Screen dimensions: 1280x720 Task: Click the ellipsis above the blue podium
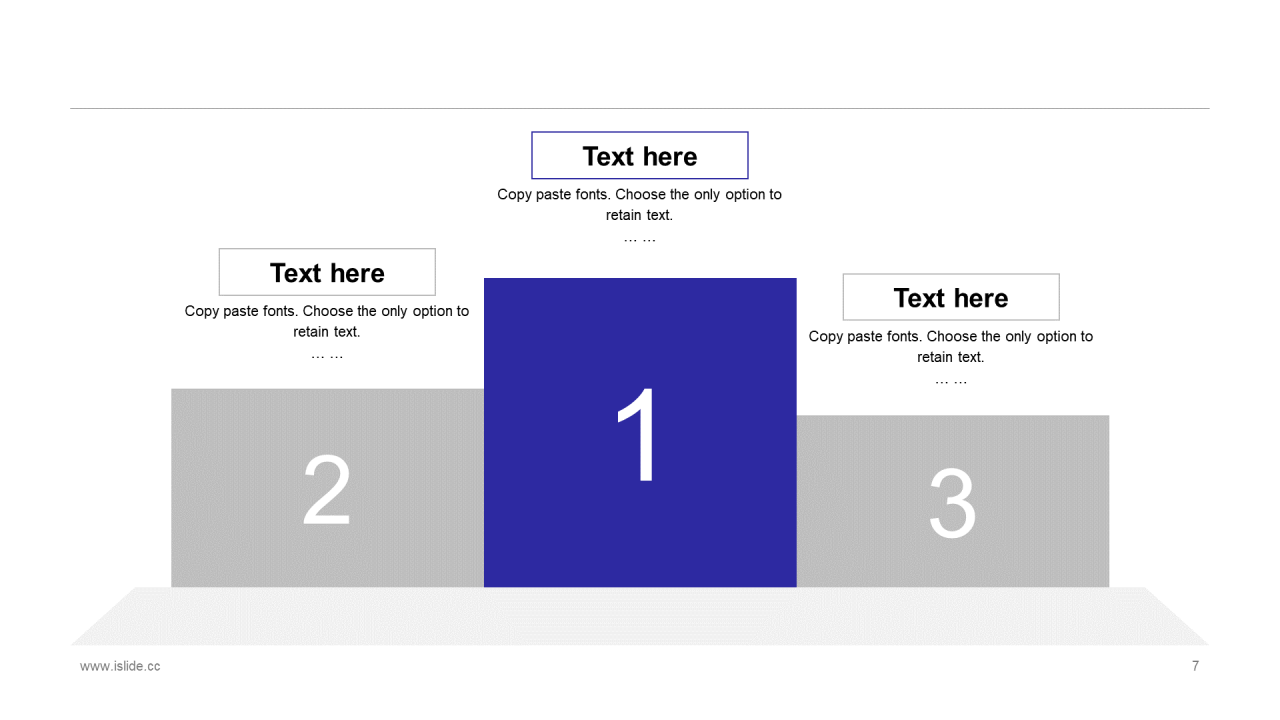point(640,238)
